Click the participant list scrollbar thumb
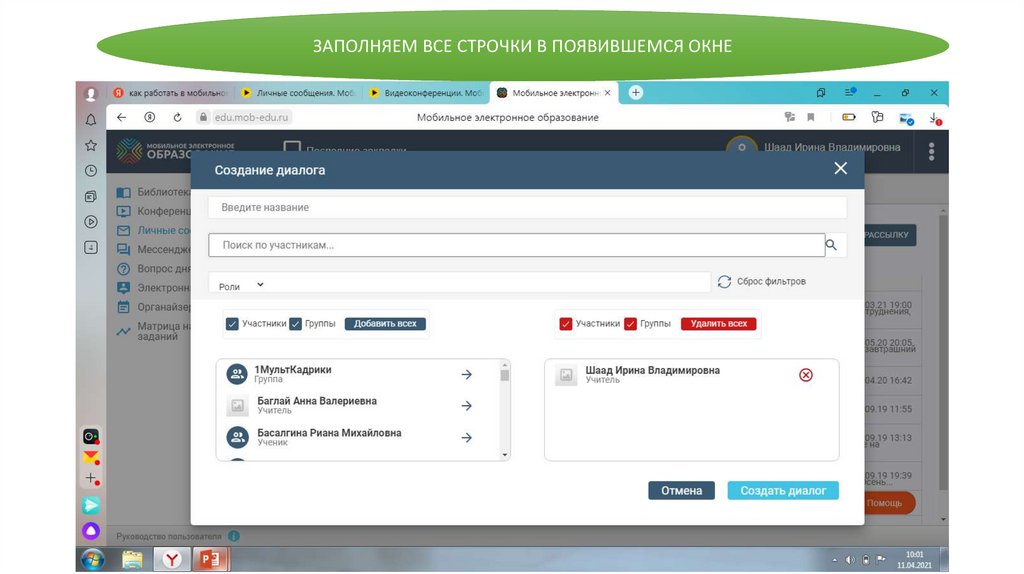This screenshot has height=574, width=1024. 505,375
